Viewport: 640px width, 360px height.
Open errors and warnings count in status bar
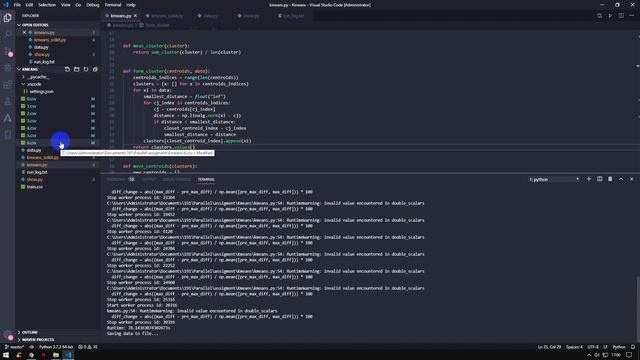(x=88, y=347)
